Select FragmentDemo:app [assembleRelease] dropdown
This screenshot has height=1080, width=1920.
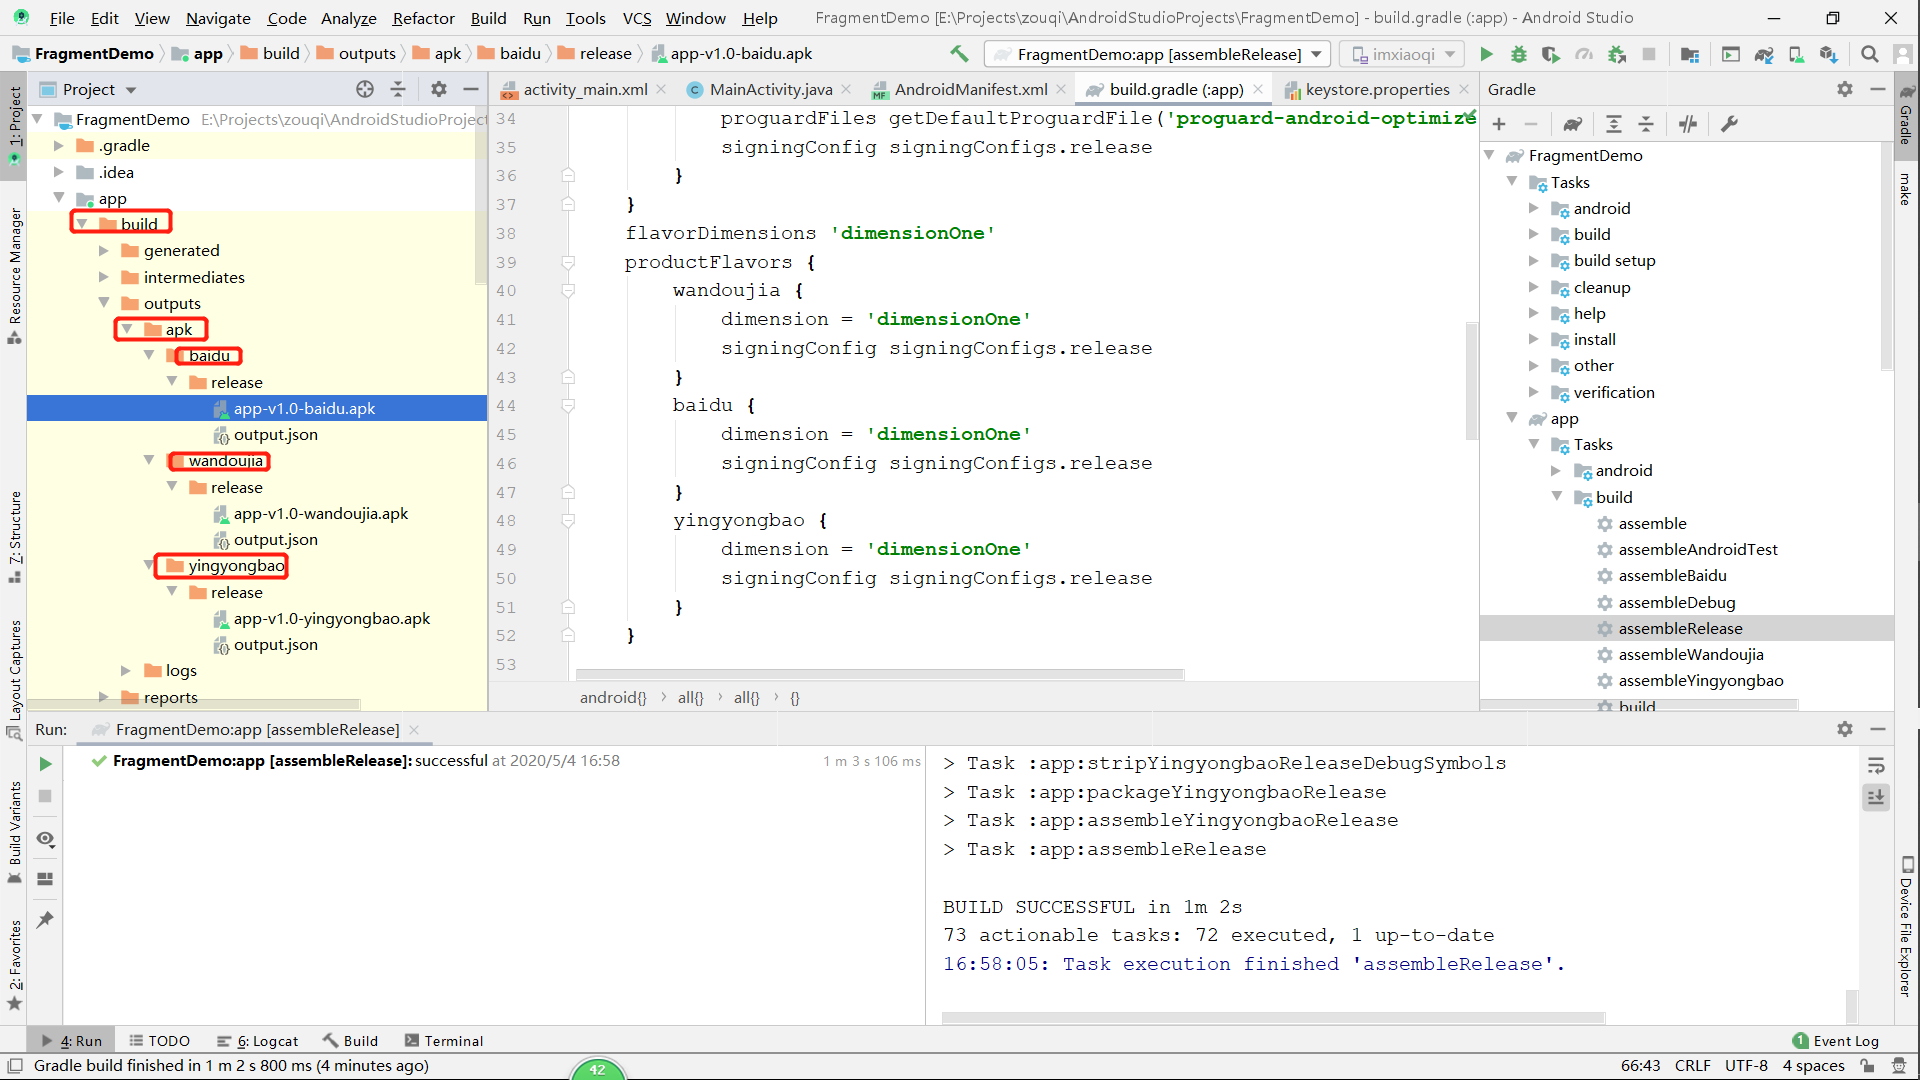(1158, 54)
